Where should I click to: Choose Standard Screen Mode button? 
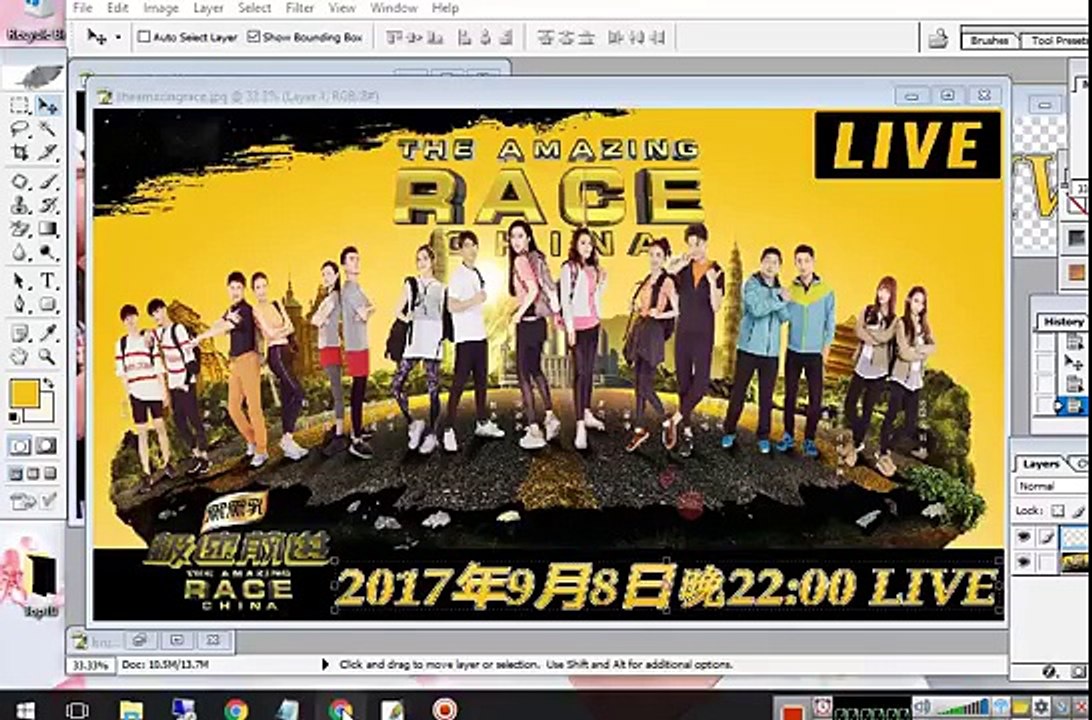16,474
